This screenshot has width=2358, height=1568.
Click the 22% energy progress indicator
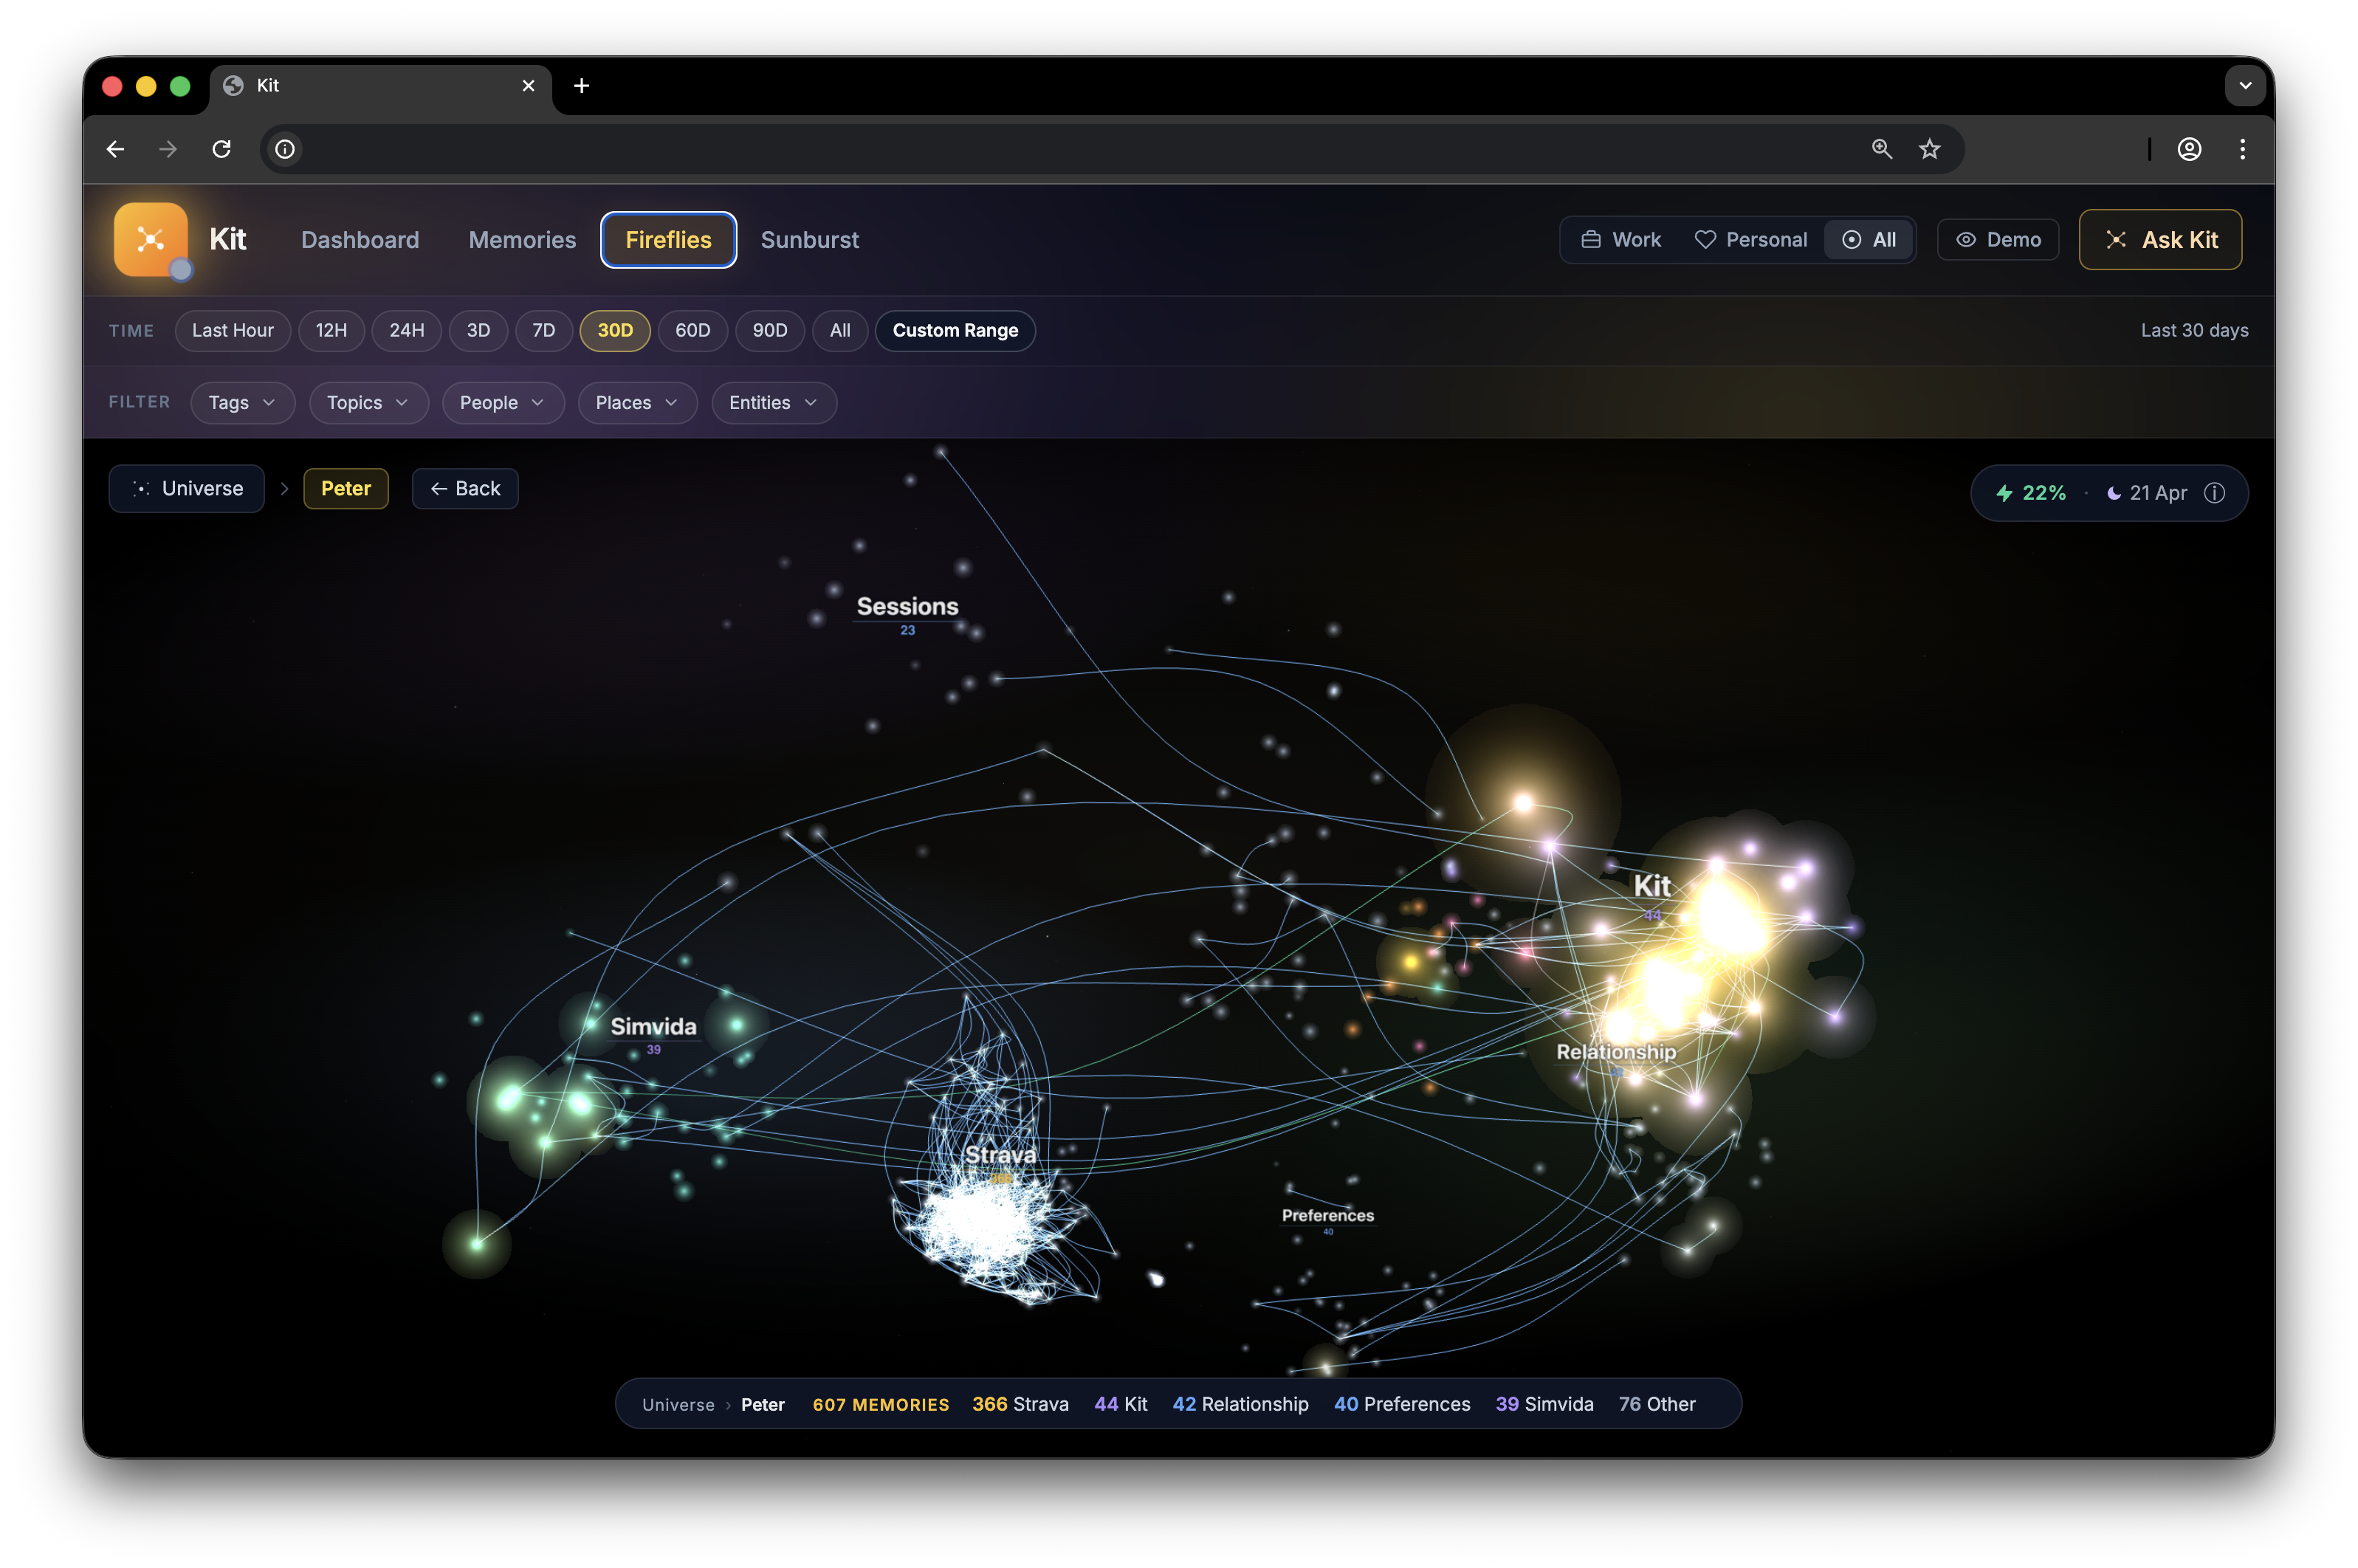[x=2030, y=492]
